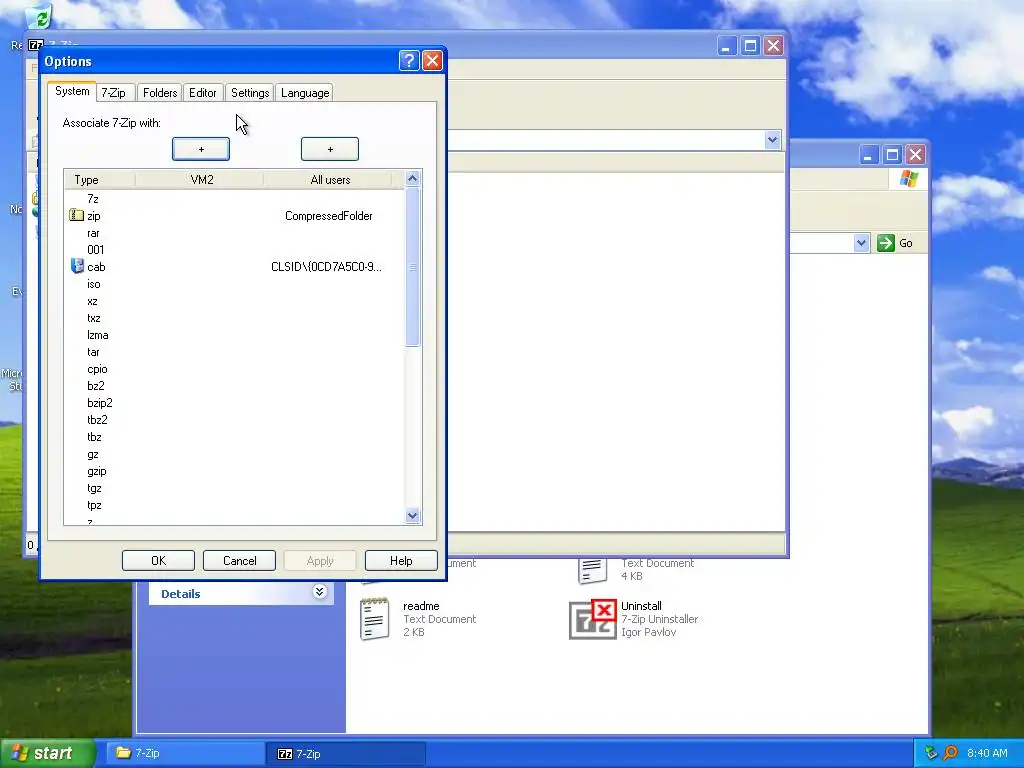The height and width of the screenshot is (768, 1024).
Task: Open the Recycle Bin desktop icon
Action: 39,17
